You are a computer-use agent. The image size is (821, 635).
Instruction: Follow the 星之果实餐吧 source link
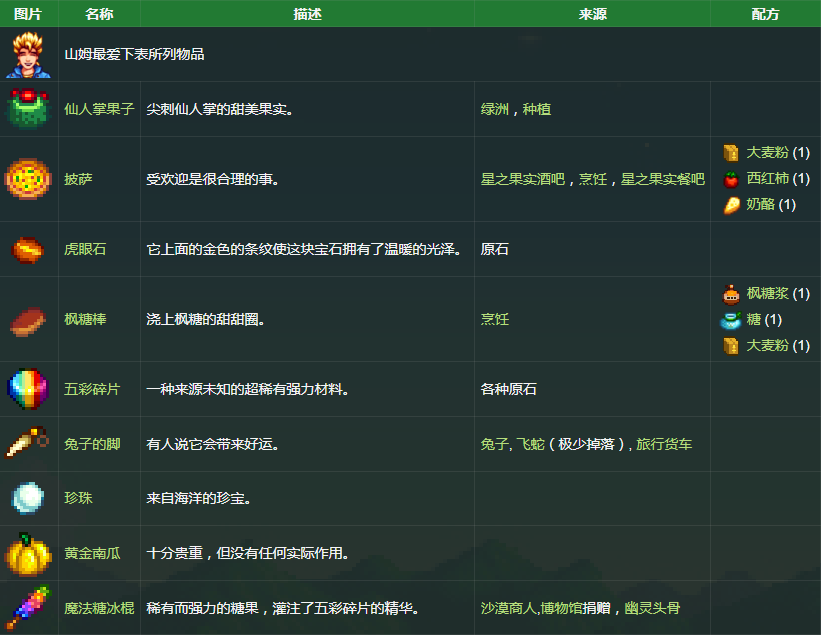[x=663, y=179]
